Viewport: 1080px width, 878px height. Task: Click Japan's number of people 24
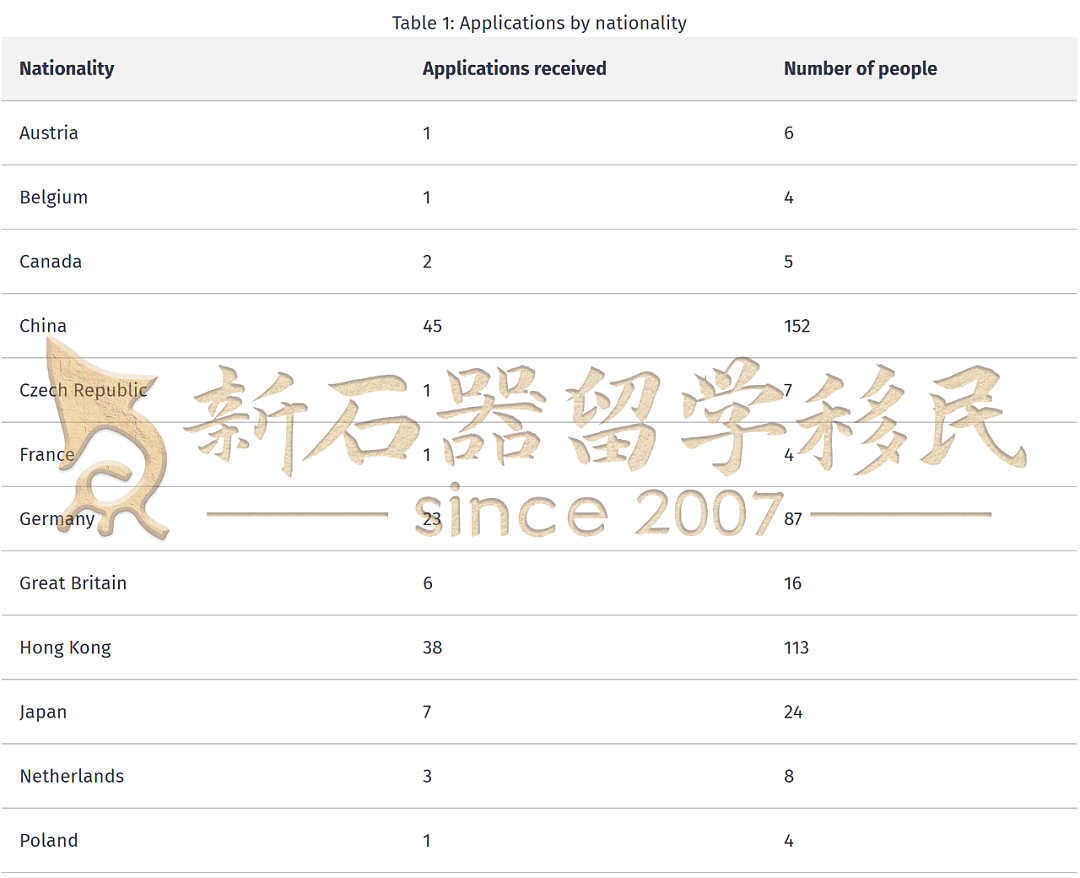tap(793, 712)
